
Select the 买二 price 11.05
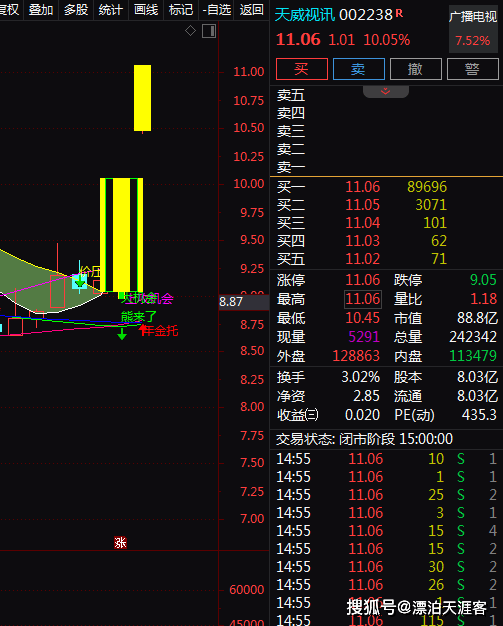pos(362,205)
